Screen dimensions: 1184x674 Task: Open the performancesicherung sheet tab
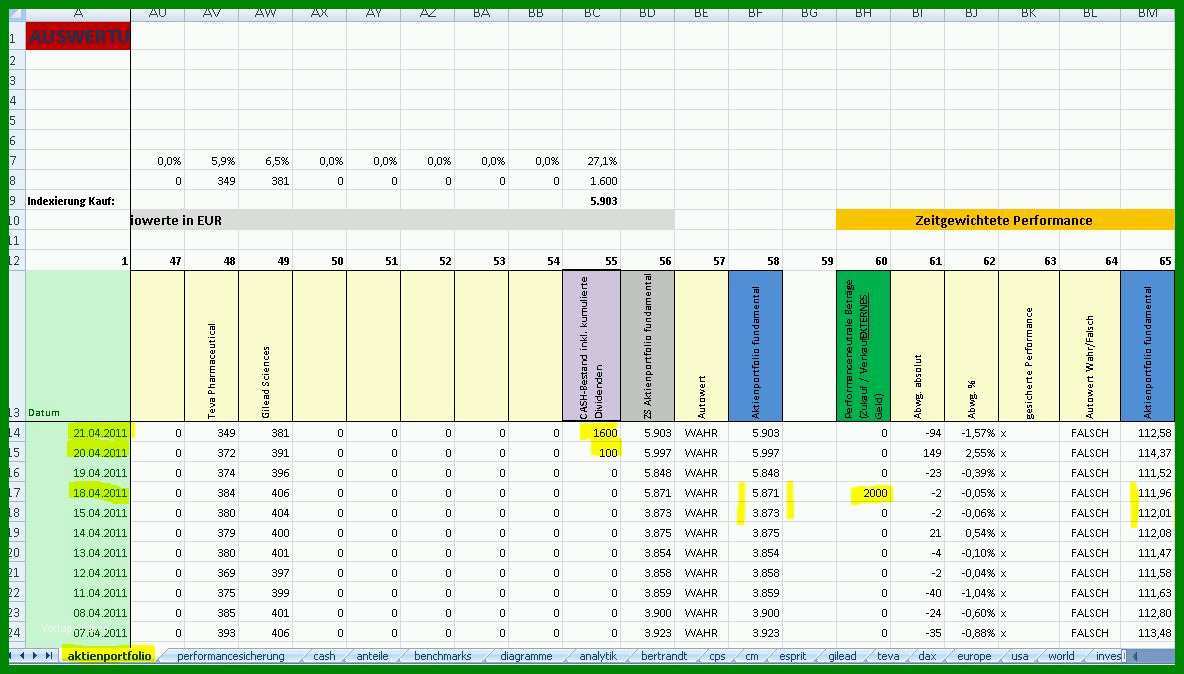pos(230,656)
